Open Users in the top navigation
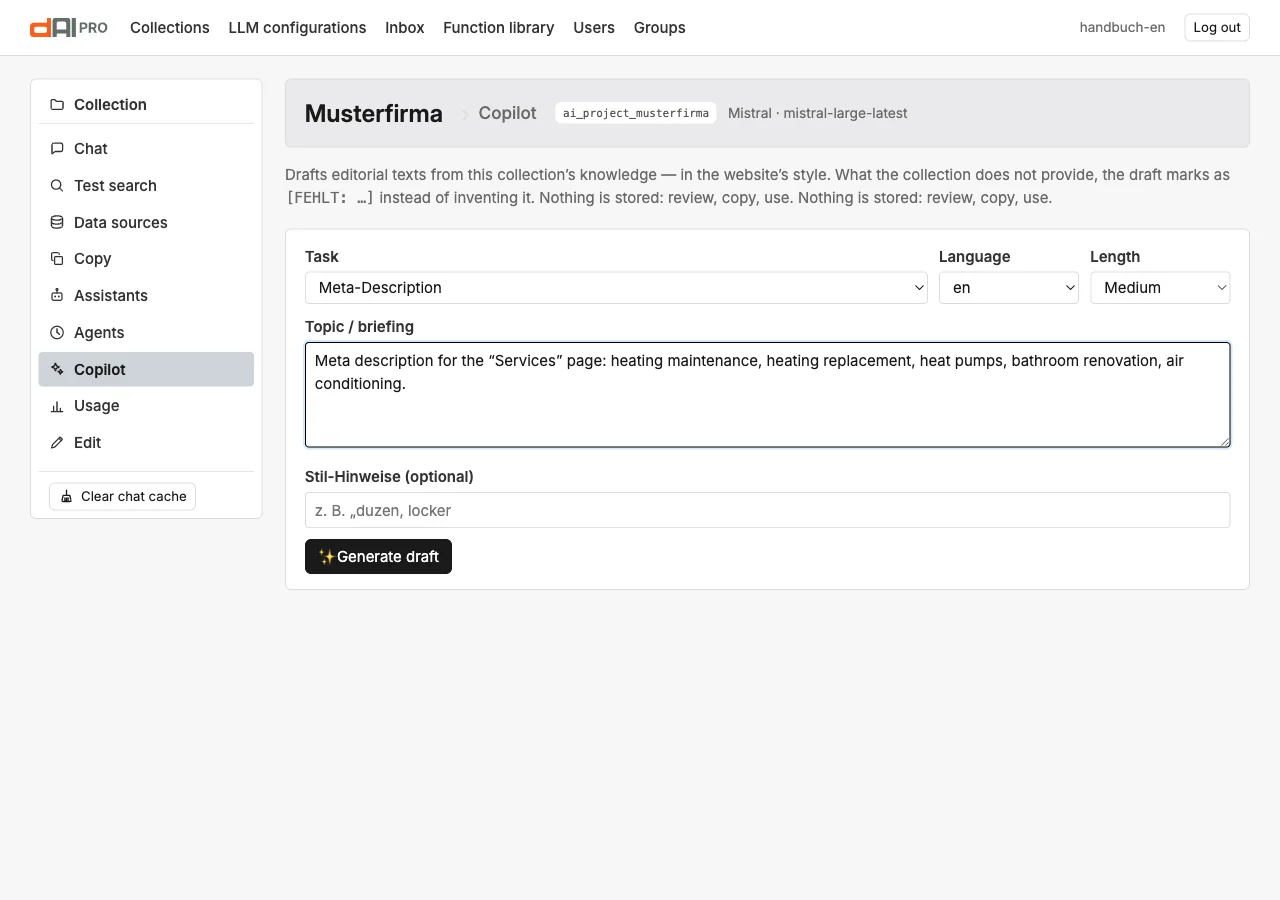The width and height of the screenshot is (1280, 900). point(594,28)
